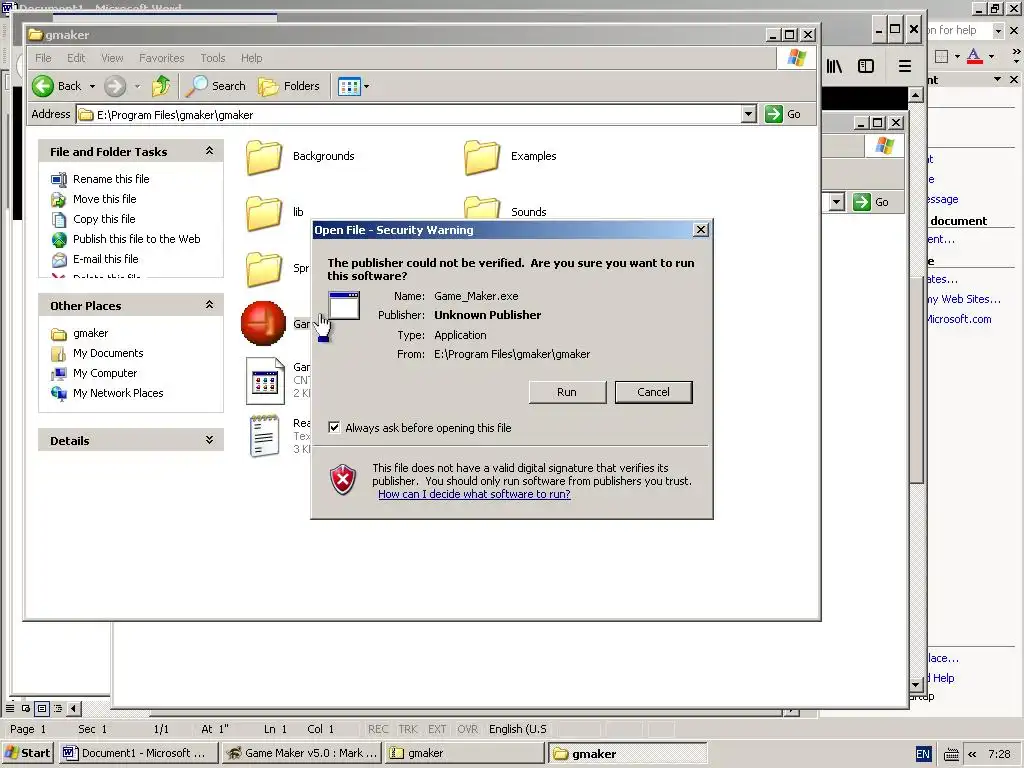This screenshot has height=768, width=1024.
Task: Click EN language indicator in tray
Action: [923, 754]
